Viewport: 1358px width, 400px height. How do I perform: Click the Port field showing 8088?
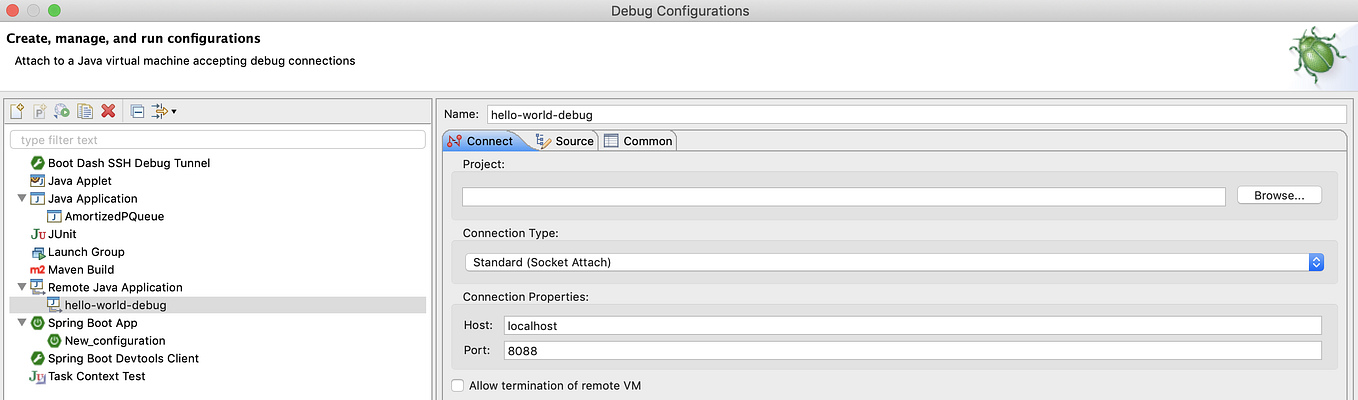[x=912, y=351]
